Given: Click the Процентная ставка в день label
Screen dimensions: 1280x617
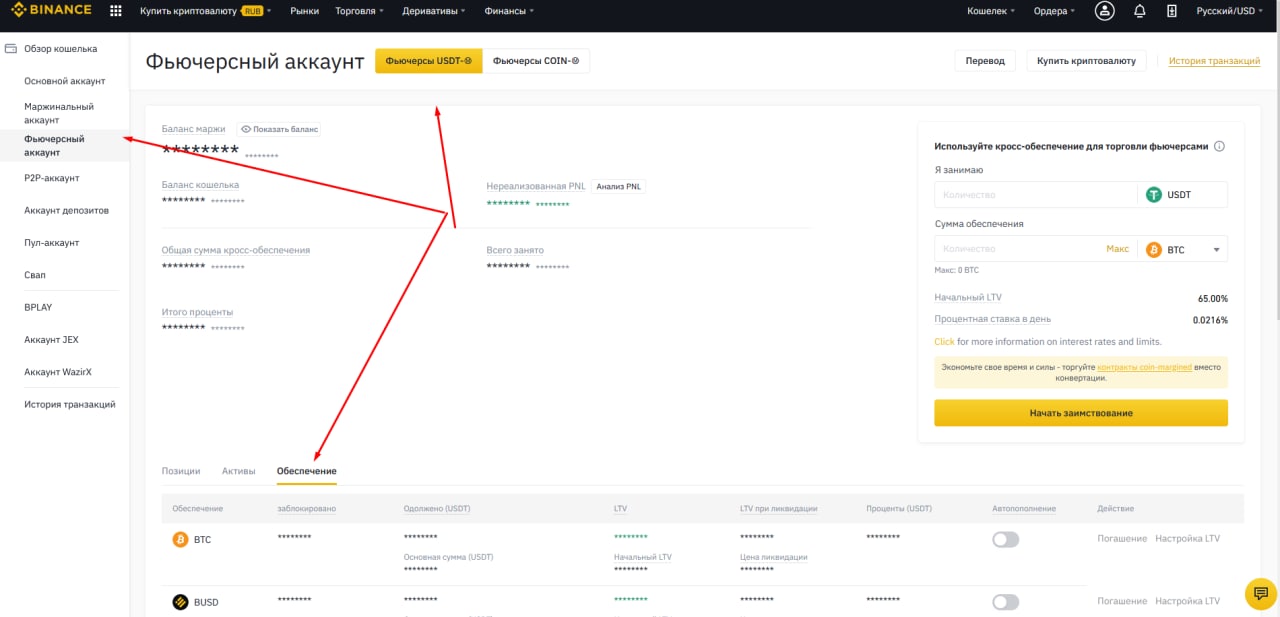Looking at the screenshot, I should pos(993,320).
